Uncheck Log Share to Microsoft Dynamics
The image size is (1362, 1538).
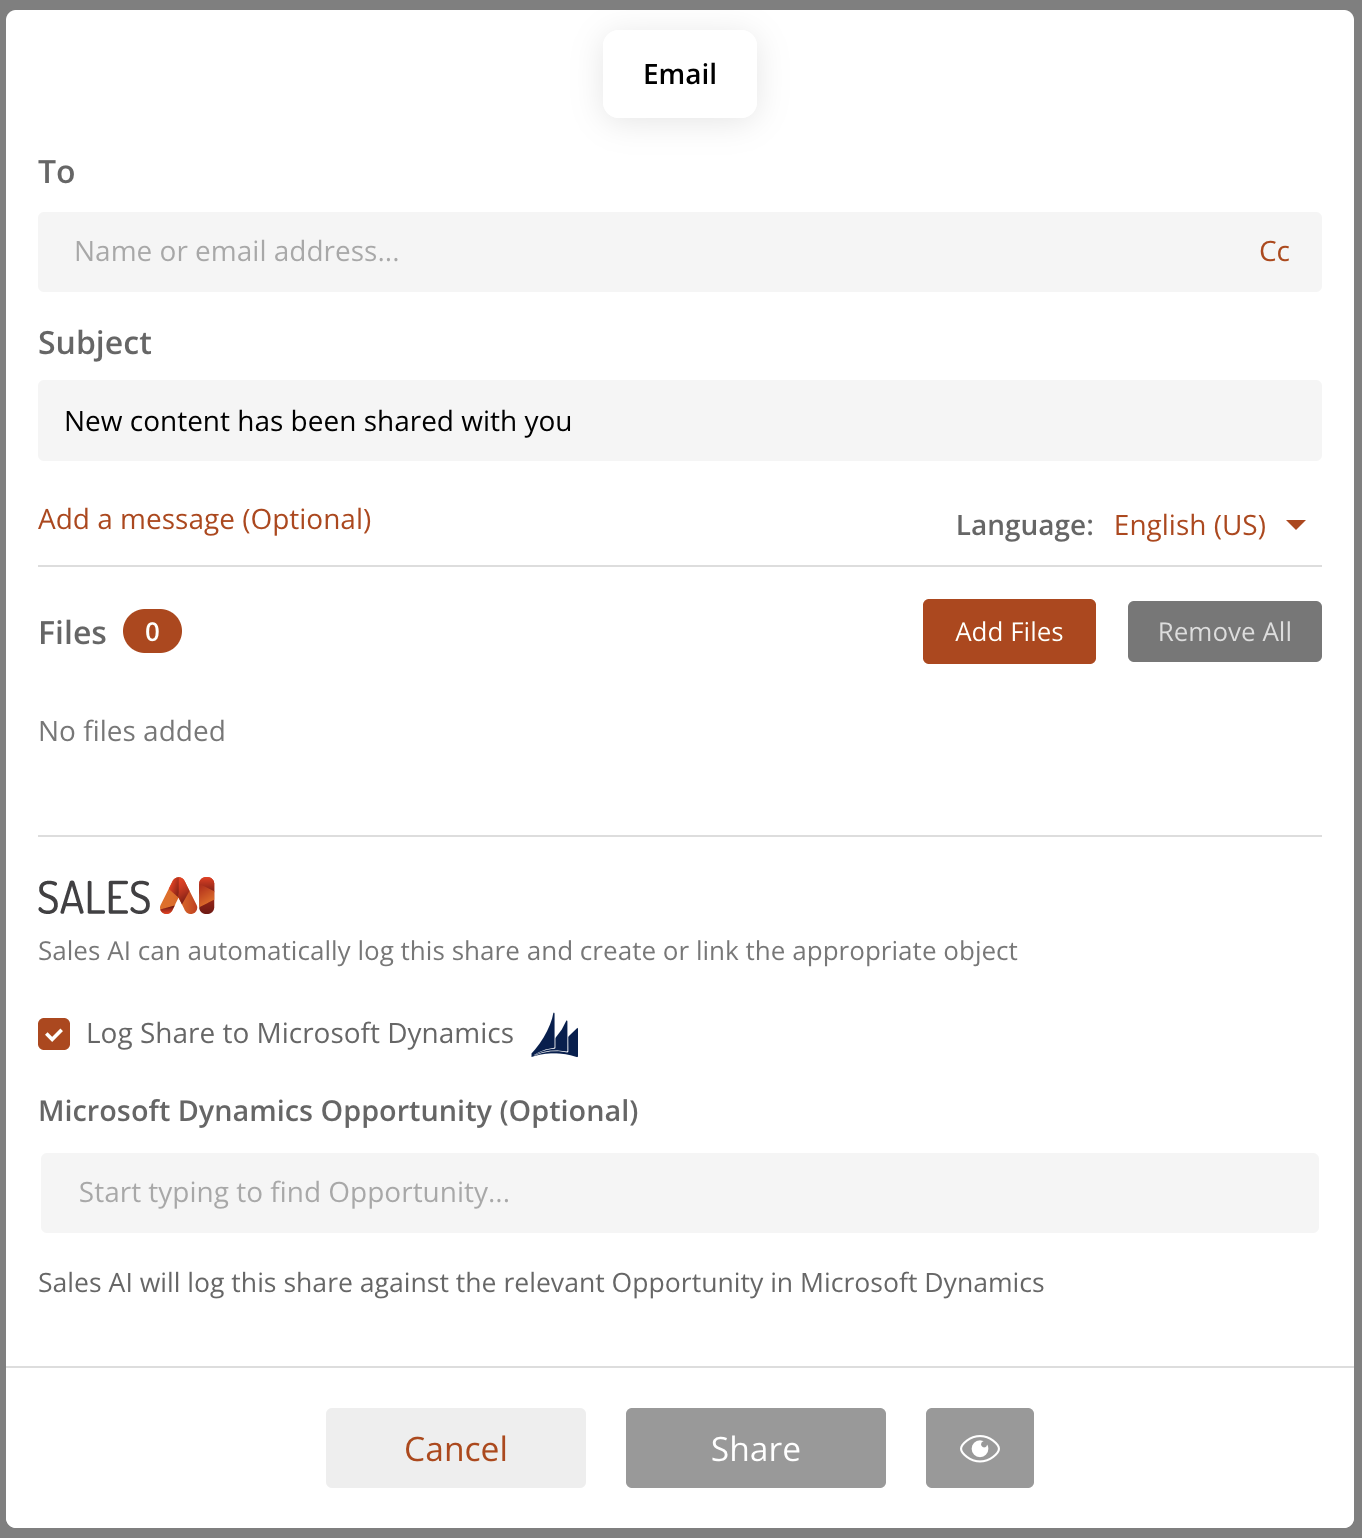coord(54,1034)
